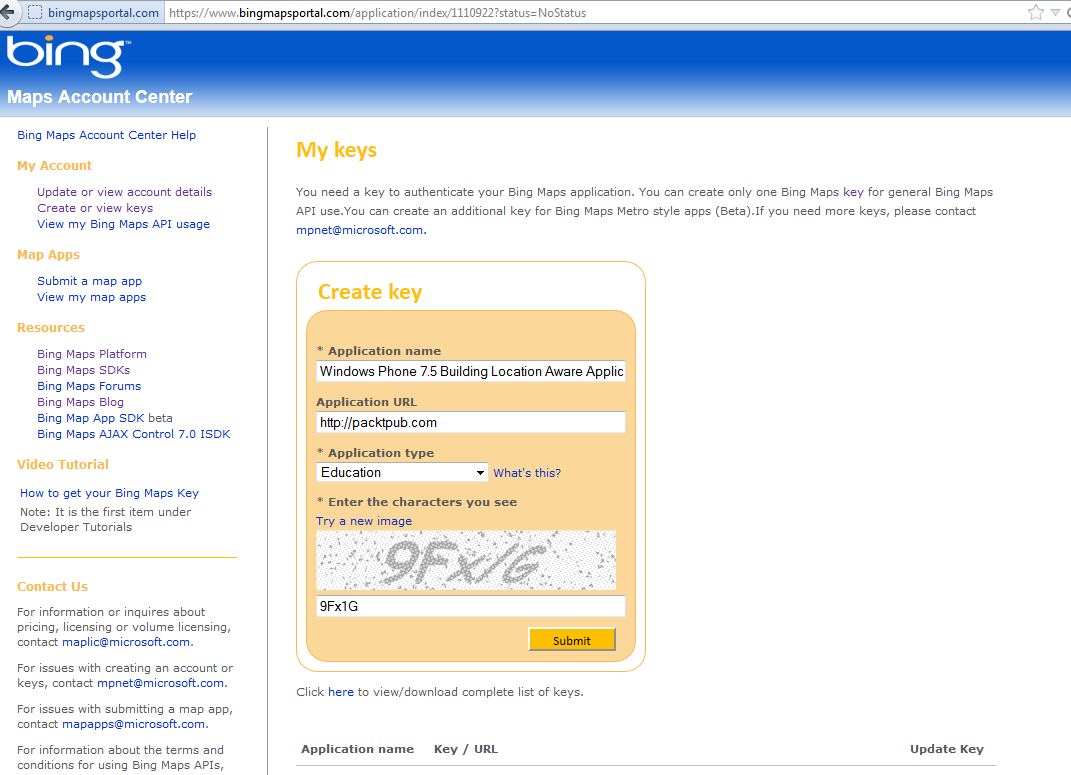
Task: Click the Maps Account Center title
Action: click(x=100, y=97)
